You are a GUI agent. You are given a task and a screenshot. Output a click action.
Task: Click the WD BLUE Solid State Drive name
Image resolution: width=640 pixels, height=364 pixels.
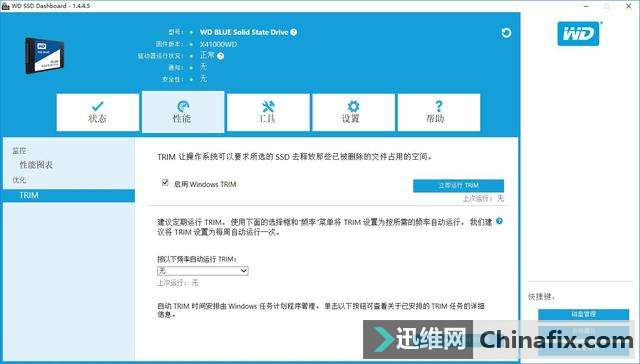pyautogui.click(x=244, y=32)
